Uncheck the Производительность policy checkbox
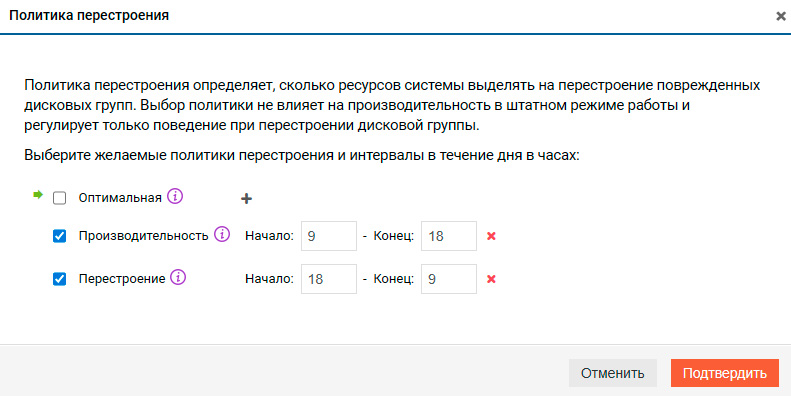 coord(60,236)
